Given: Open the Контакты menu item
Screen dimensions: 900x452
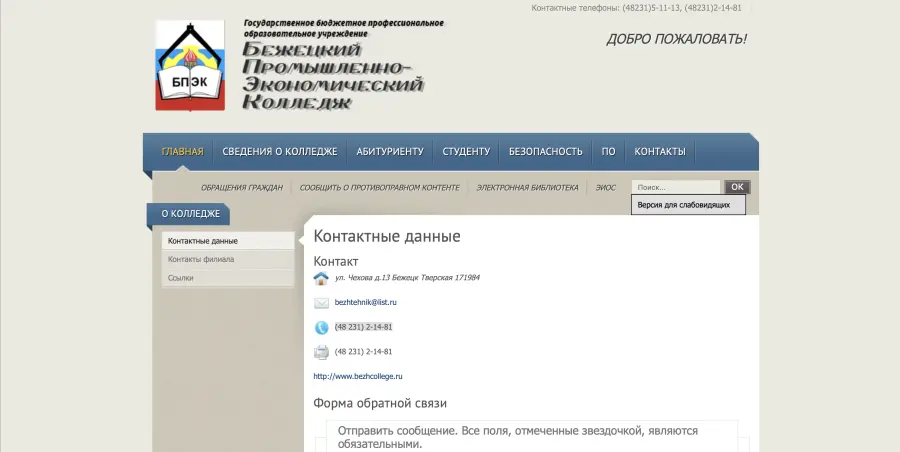Looking at the screenshot, I should 660,152.
